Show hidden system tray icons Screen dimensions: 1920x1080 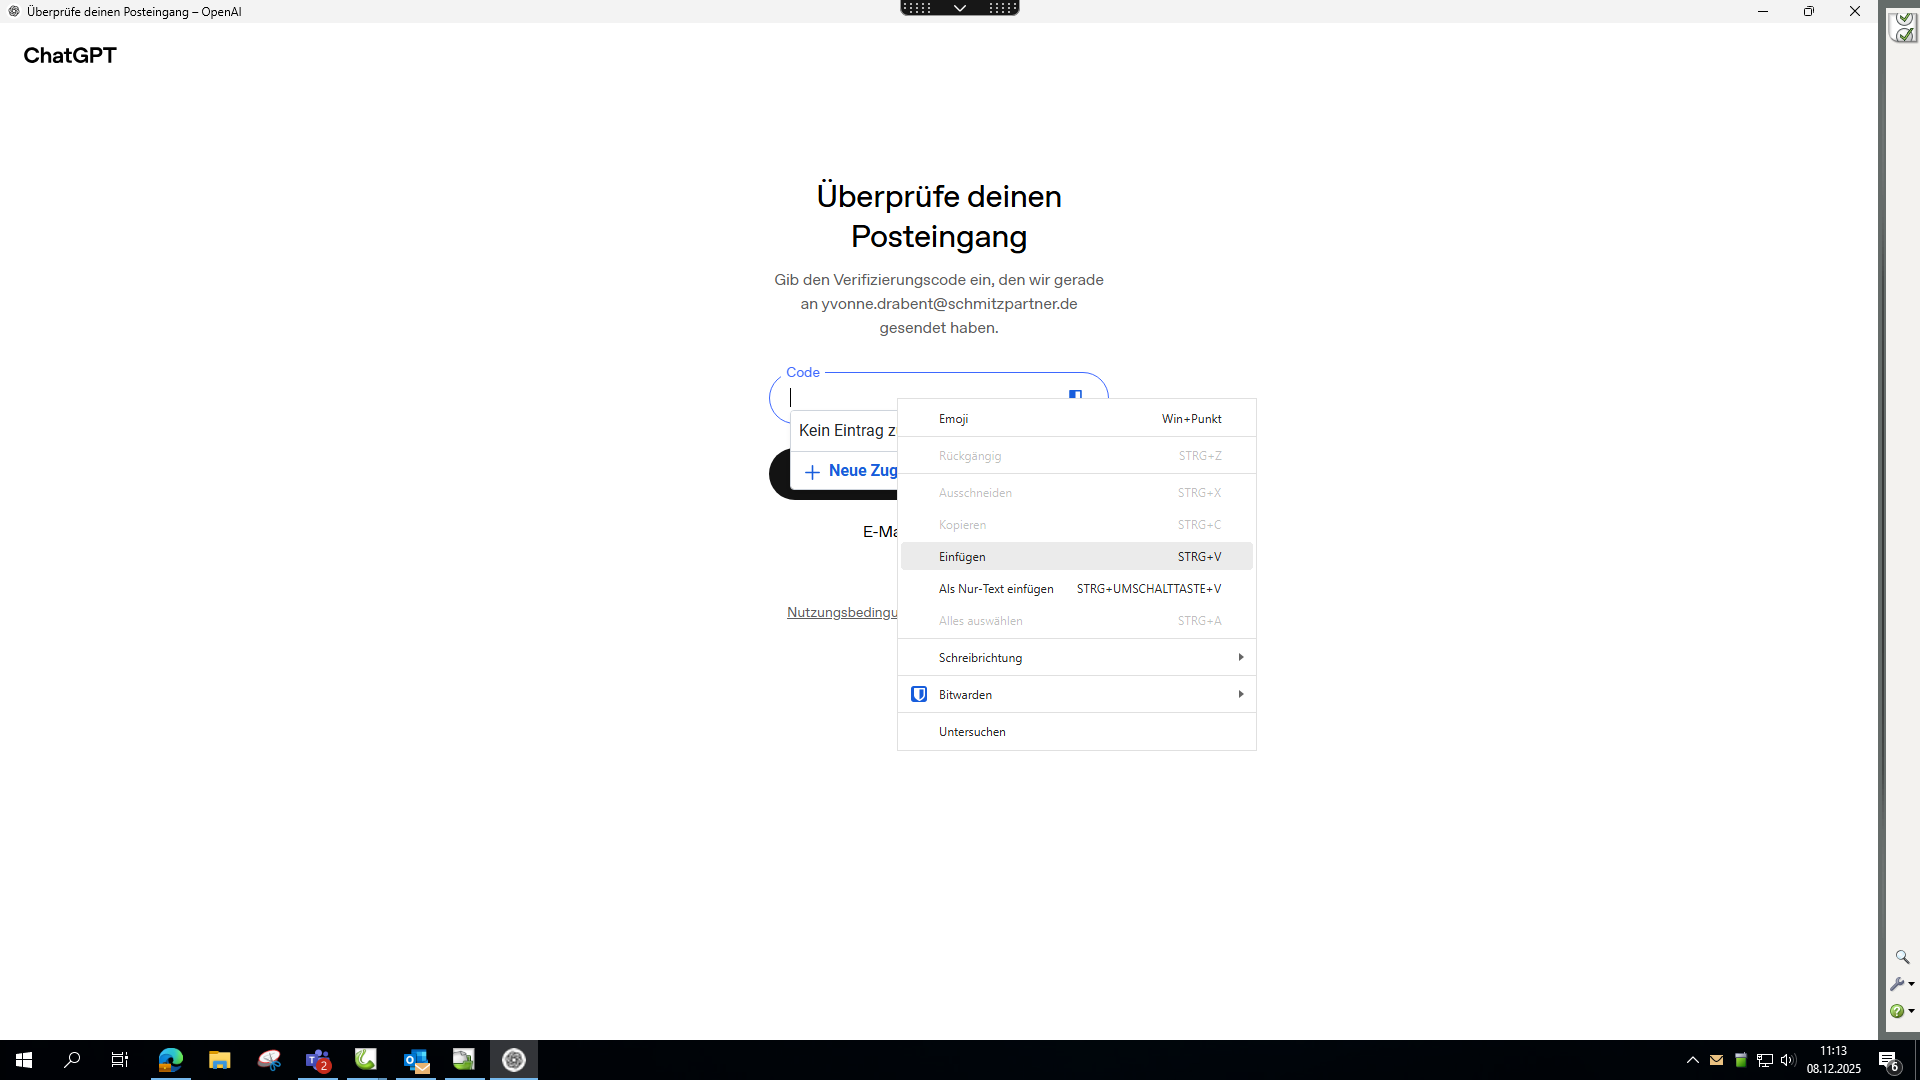(x=1692, y=1060)
